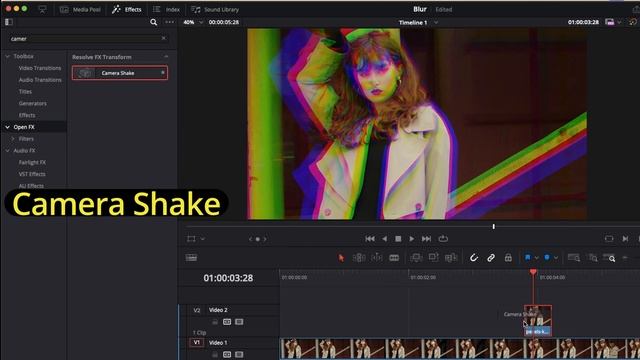Select Video Transitions in the Toolbox

pyautogui.click(x=40, y=68)
